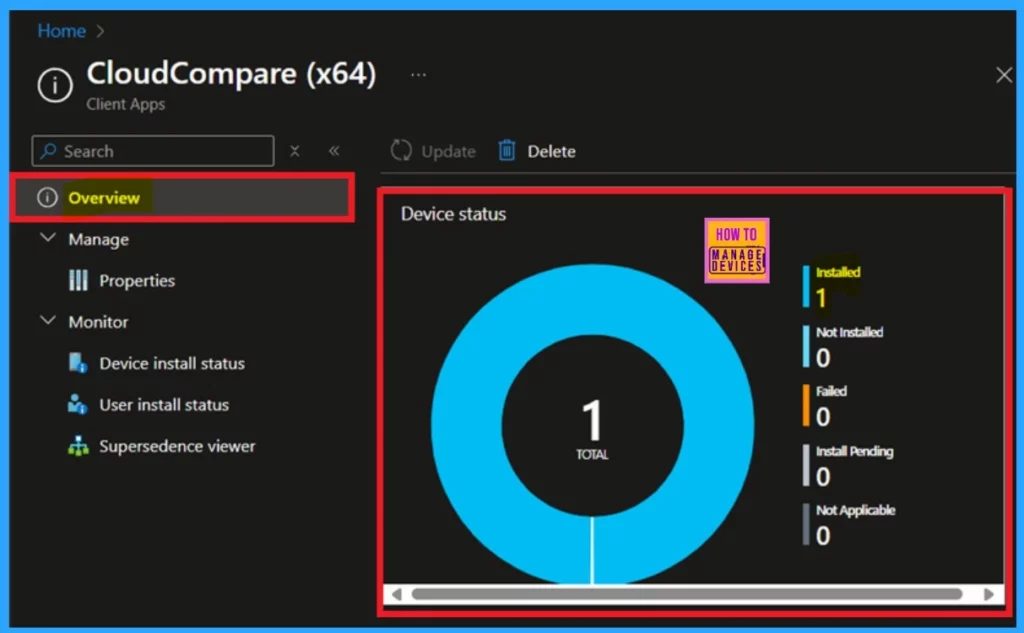
Task: Click the Update refresh icon
Action: pos(401,151)
